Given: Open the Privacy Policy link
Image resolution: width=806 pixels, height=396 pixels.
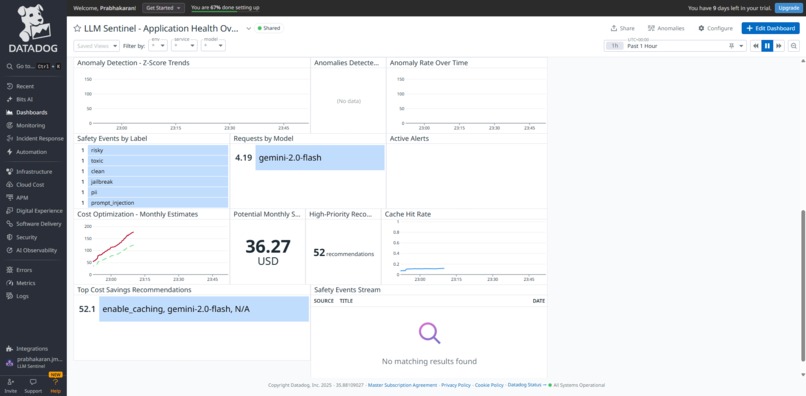Looking at the screenshot, I should (x=455, y=385).
